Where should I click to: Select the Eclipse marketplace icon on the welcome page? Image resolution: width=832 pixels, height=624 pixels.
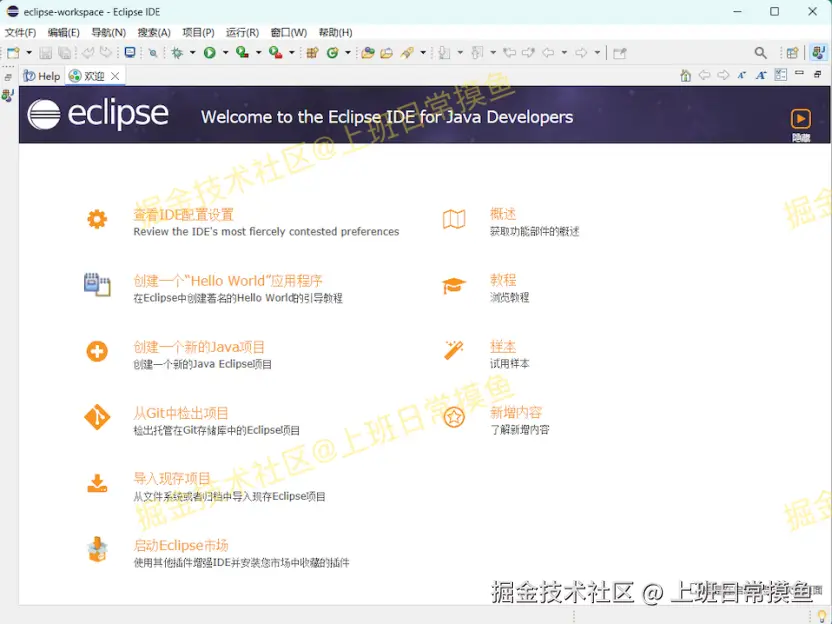coord(97,550)
